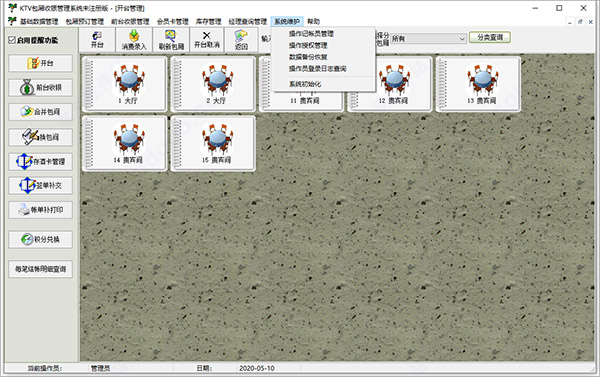
Task: Click the 每笔结帐明细查询 button
Action: (x=41, y=269)
